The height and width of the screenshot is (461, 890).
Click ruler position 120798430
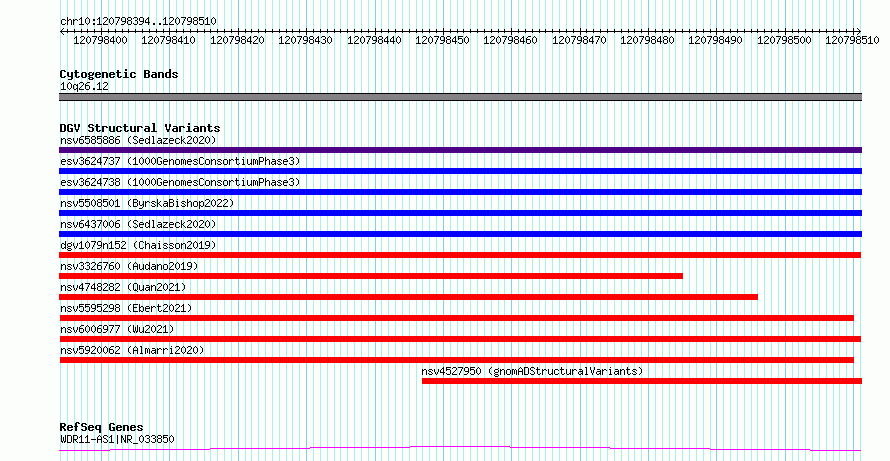coord(305,40)
